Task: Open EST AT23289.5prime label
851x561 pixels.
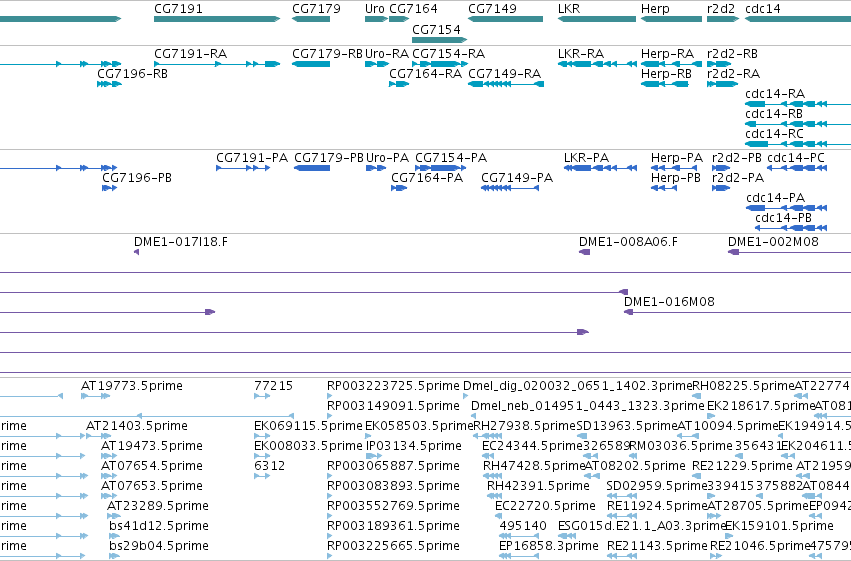Action: click(158, 506)
